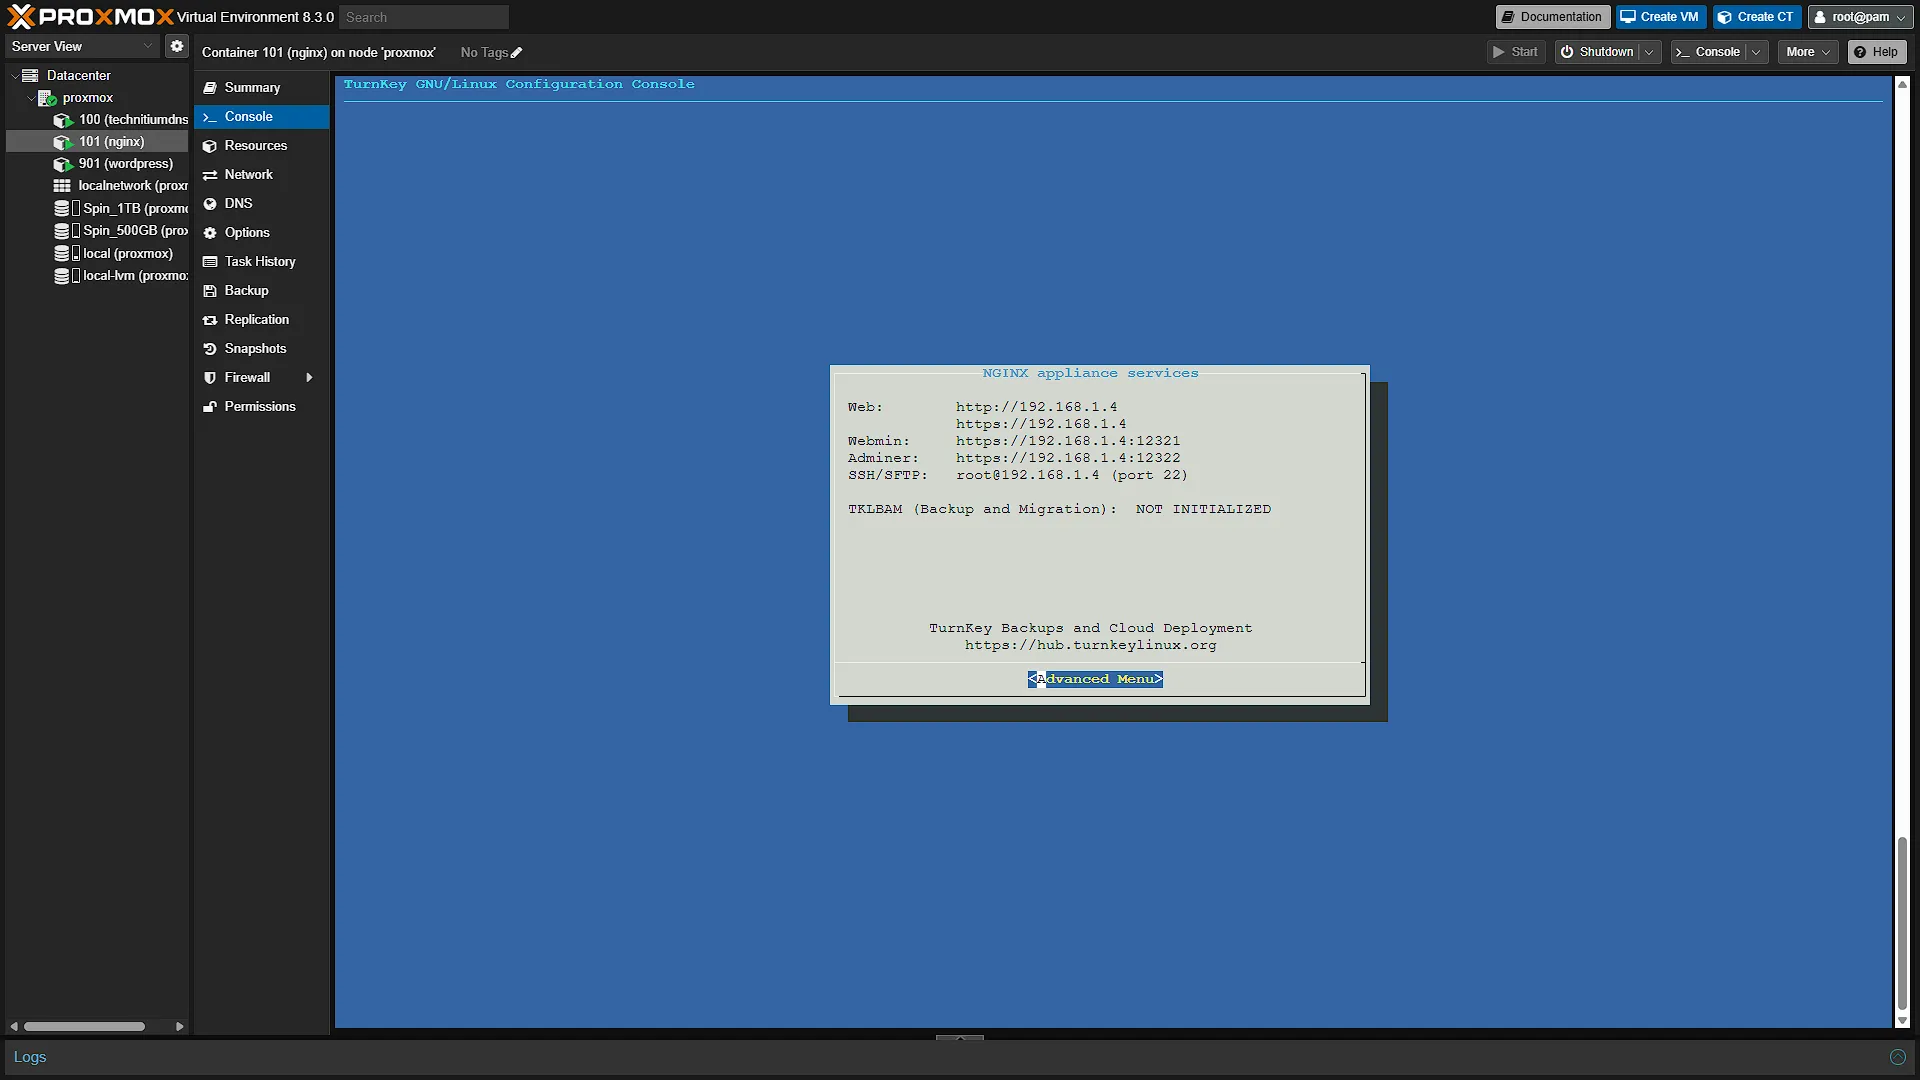Expand the Firewall submenu arrow
Screen dimensions: 1920x1080
coord(309,378)
